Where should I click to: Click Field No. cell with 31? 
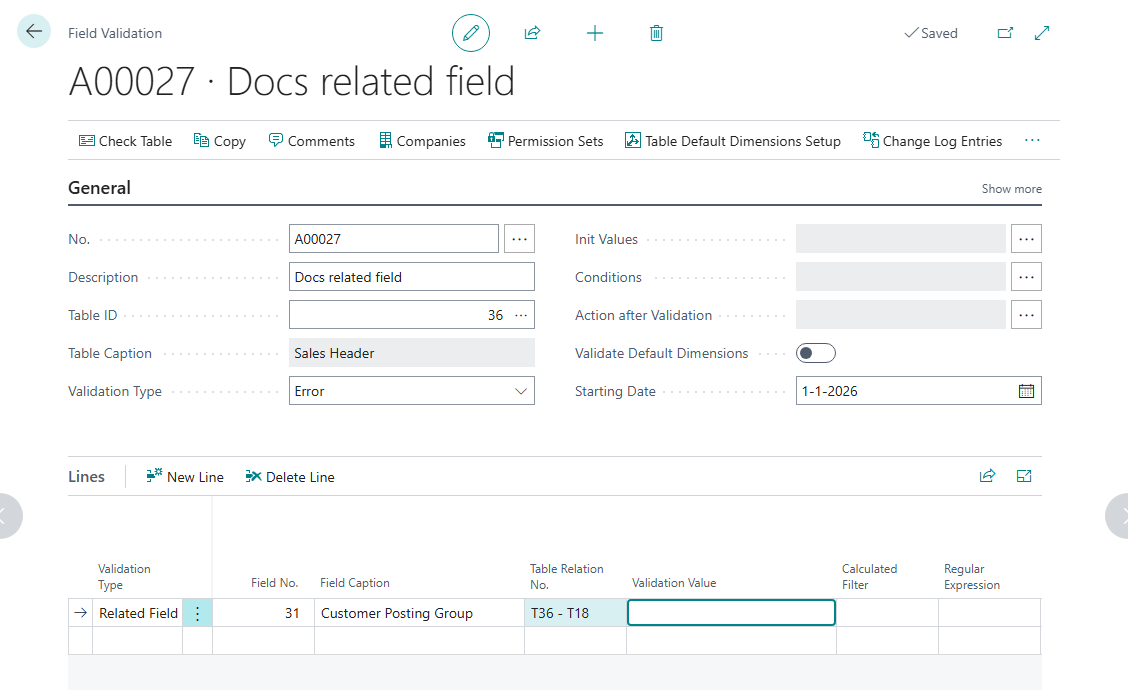tap(263, 613)
